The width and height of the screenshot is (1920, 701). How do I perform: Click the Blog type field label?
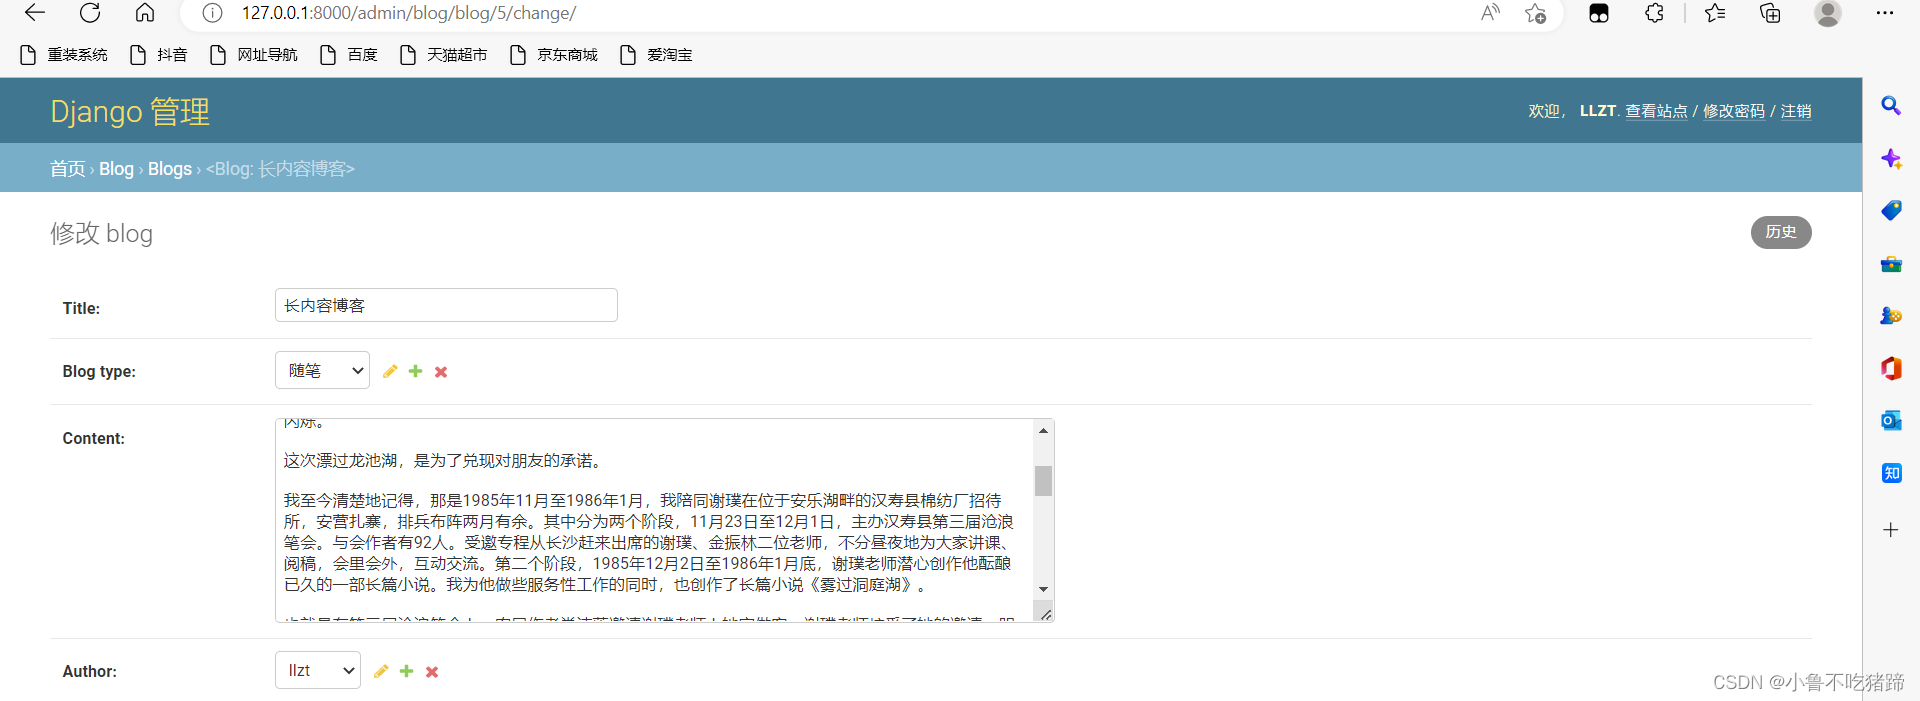[x=99, y=371]
